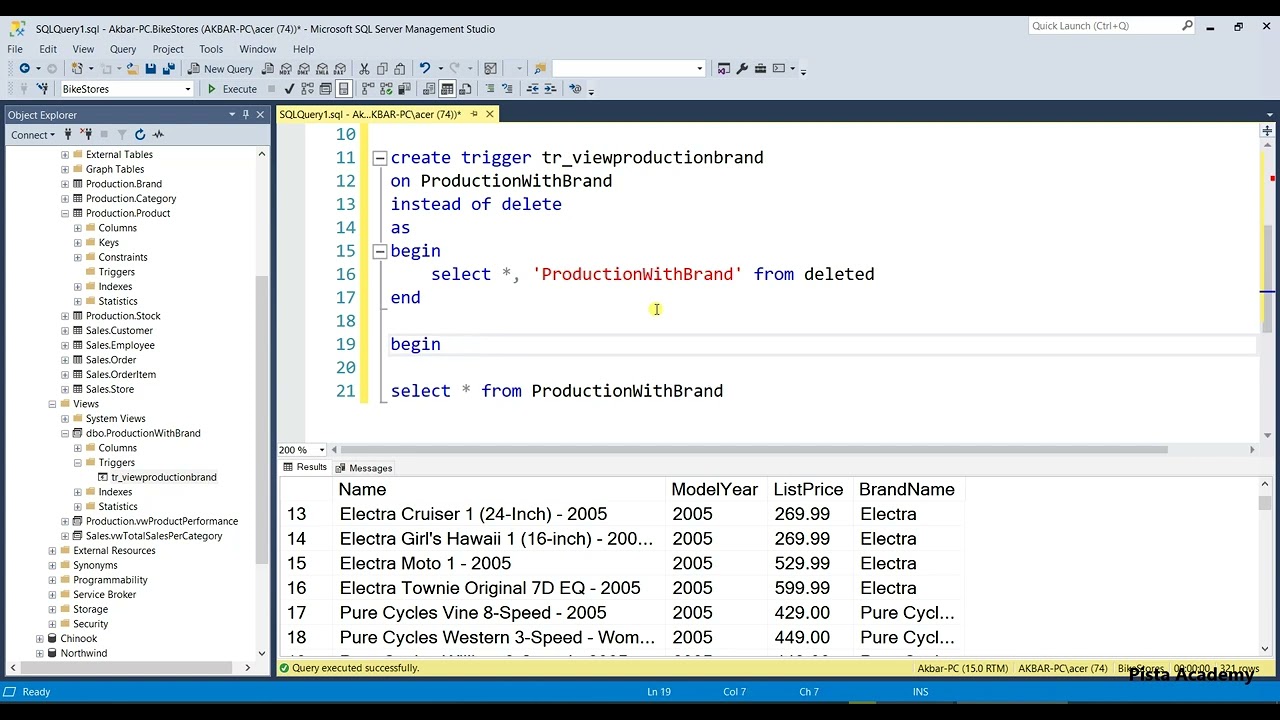The width and height of the screenshot is (1280, 720).
Task: Click the Database Engine Query icon
Action: pos(268,68)
